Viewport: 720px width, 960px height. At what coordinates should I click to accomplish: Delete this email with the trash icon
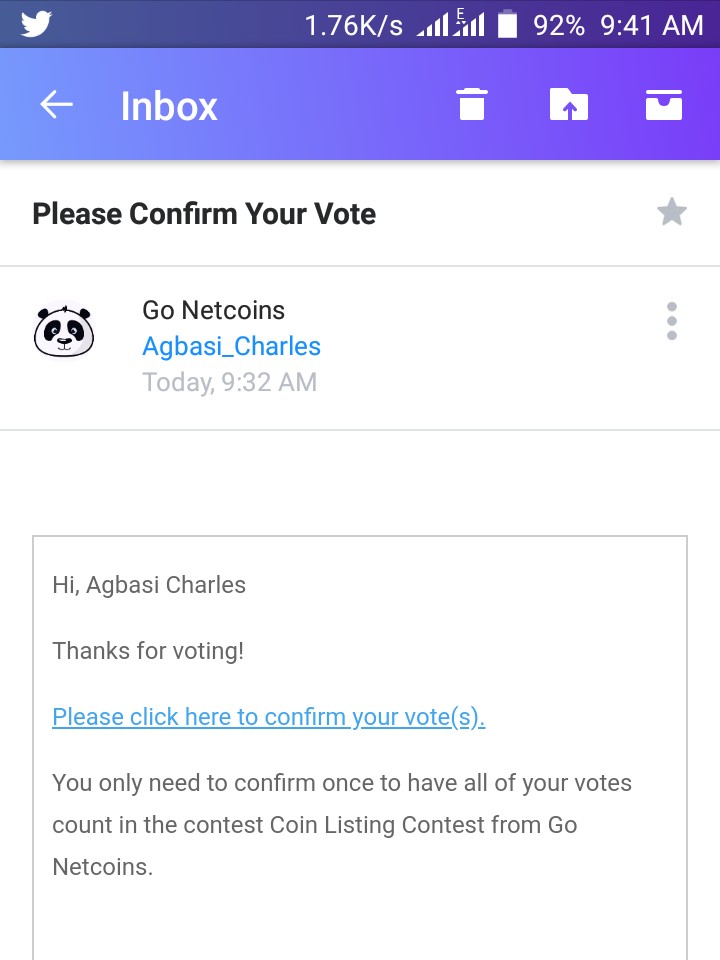472,104
